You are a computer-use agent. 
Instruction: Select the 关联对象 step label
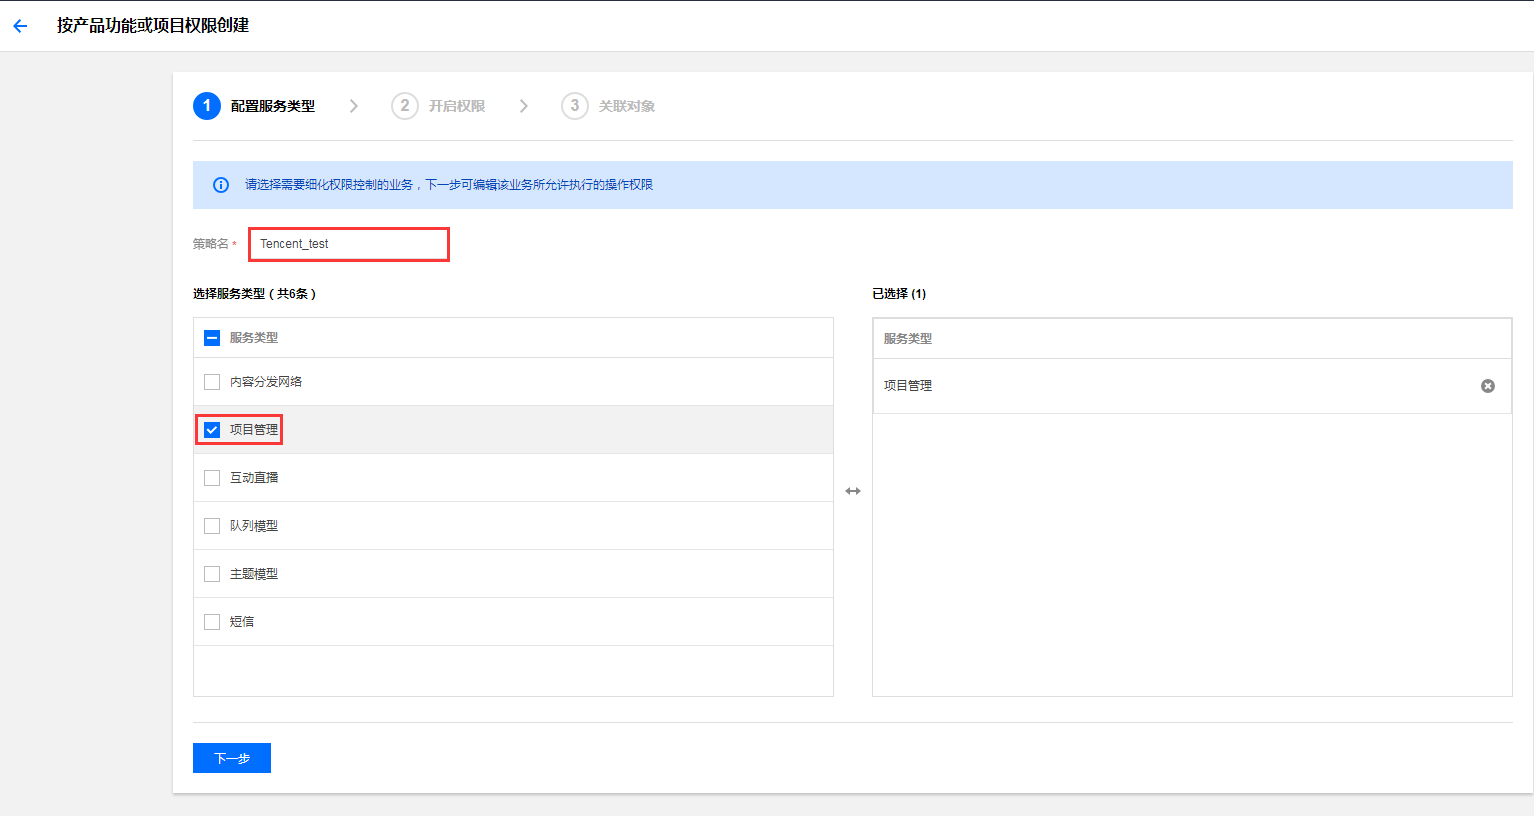click(627, 106)
